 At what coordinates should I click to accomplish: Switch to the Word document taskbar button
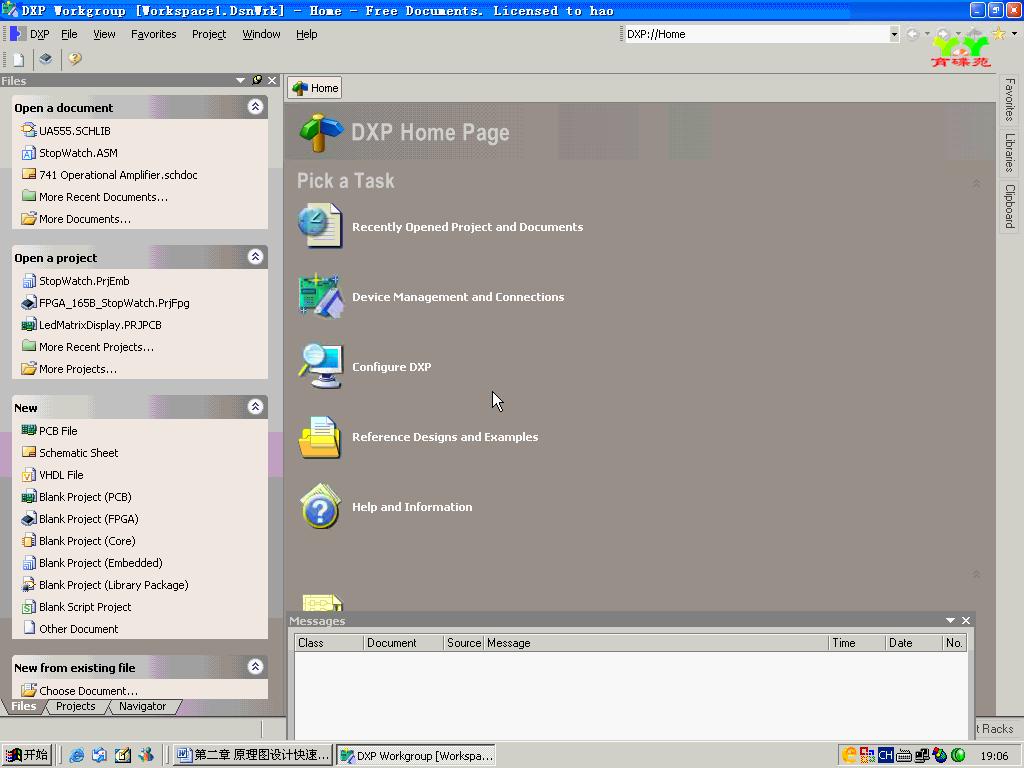click(x=253, y=755)
